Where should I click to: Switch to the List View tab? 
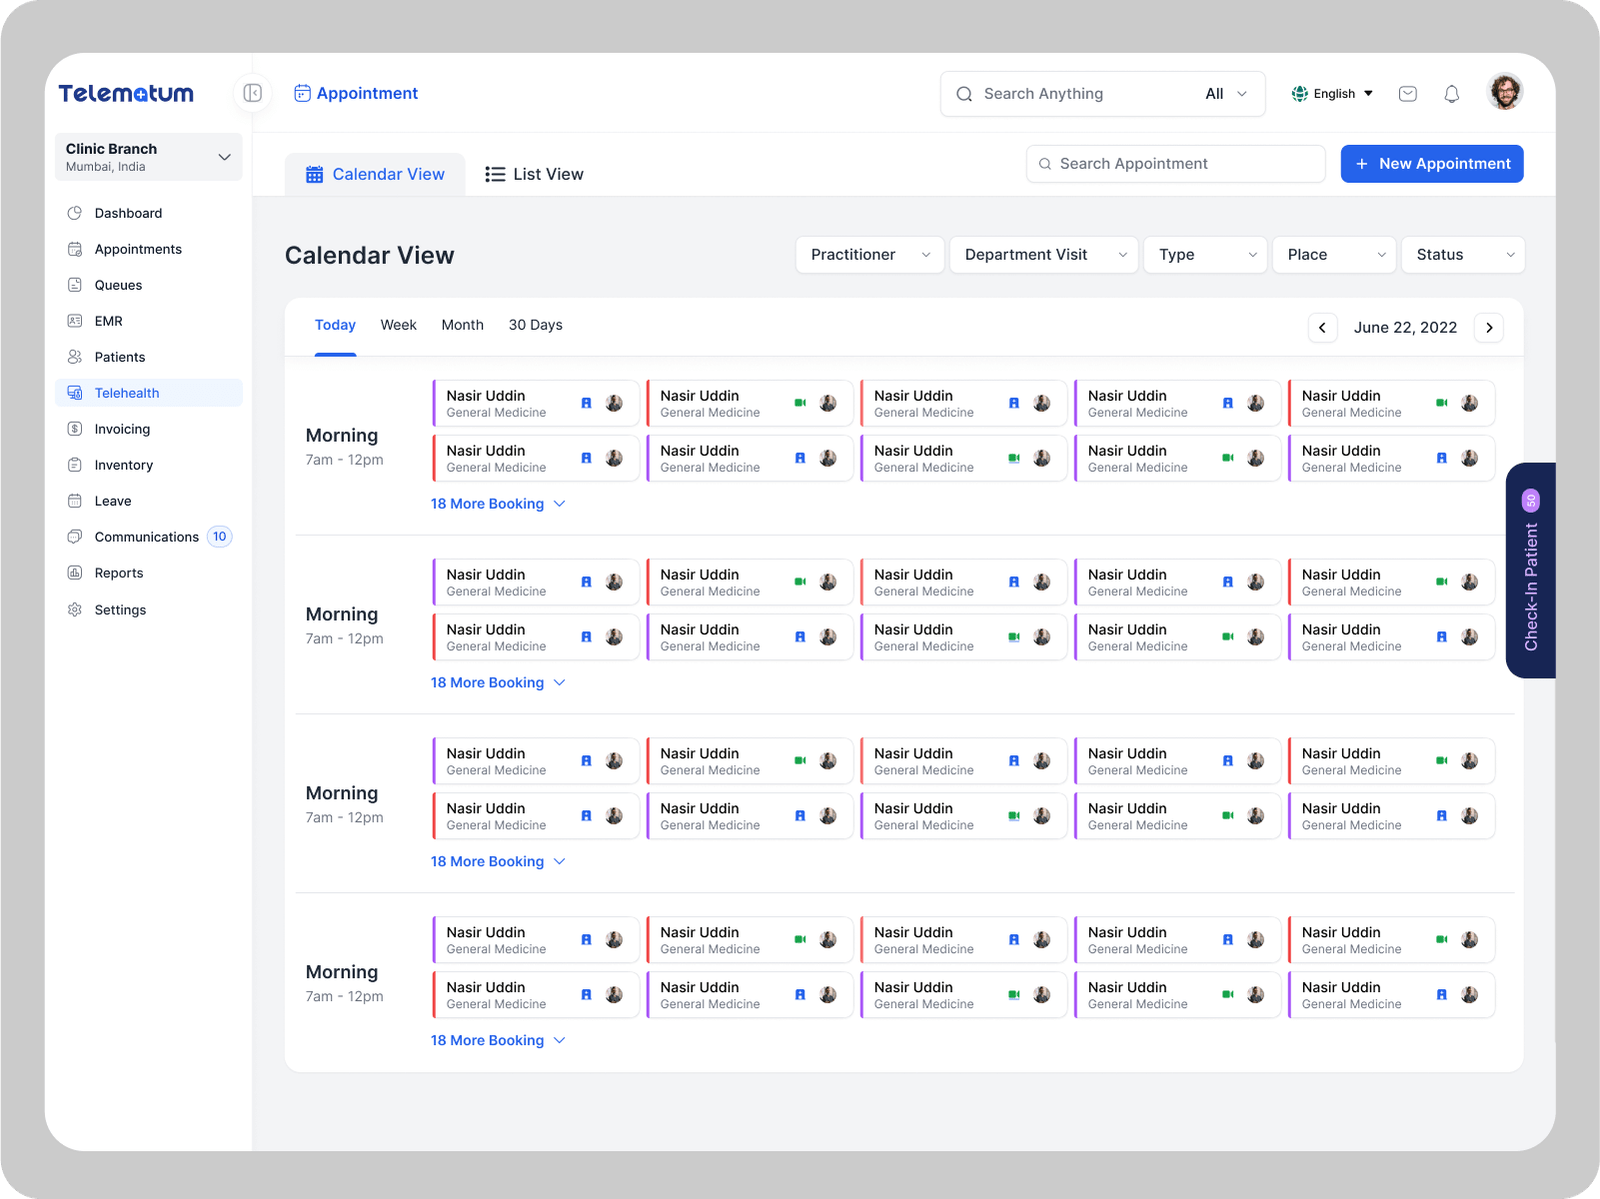click(534, 174)
